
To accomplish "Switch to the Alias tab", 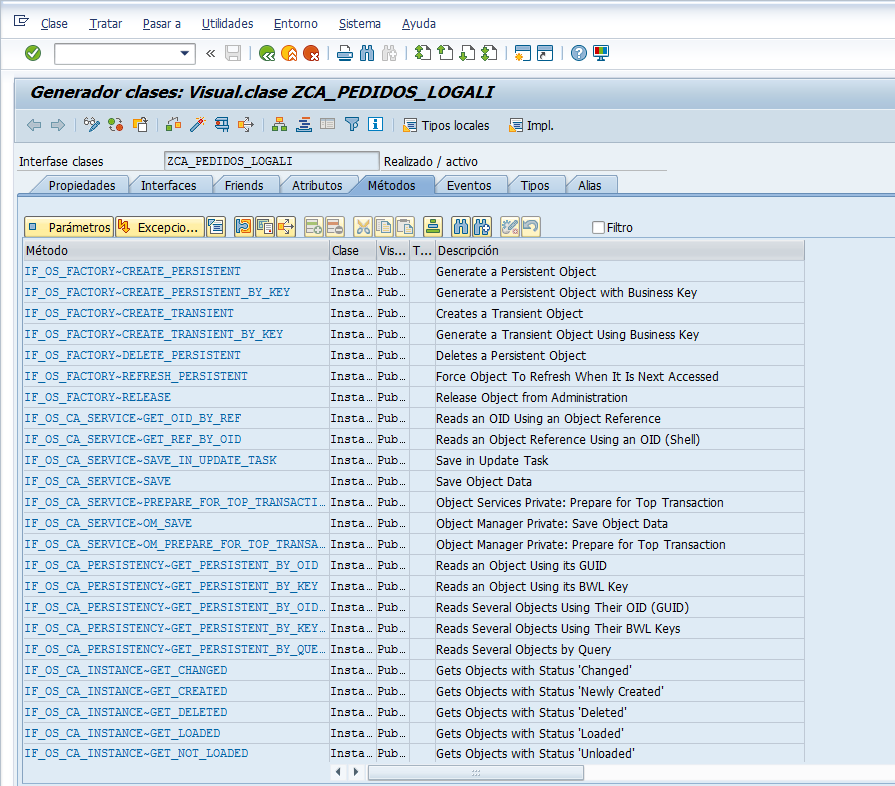I will pyautogui.click(x=590, y=186).
